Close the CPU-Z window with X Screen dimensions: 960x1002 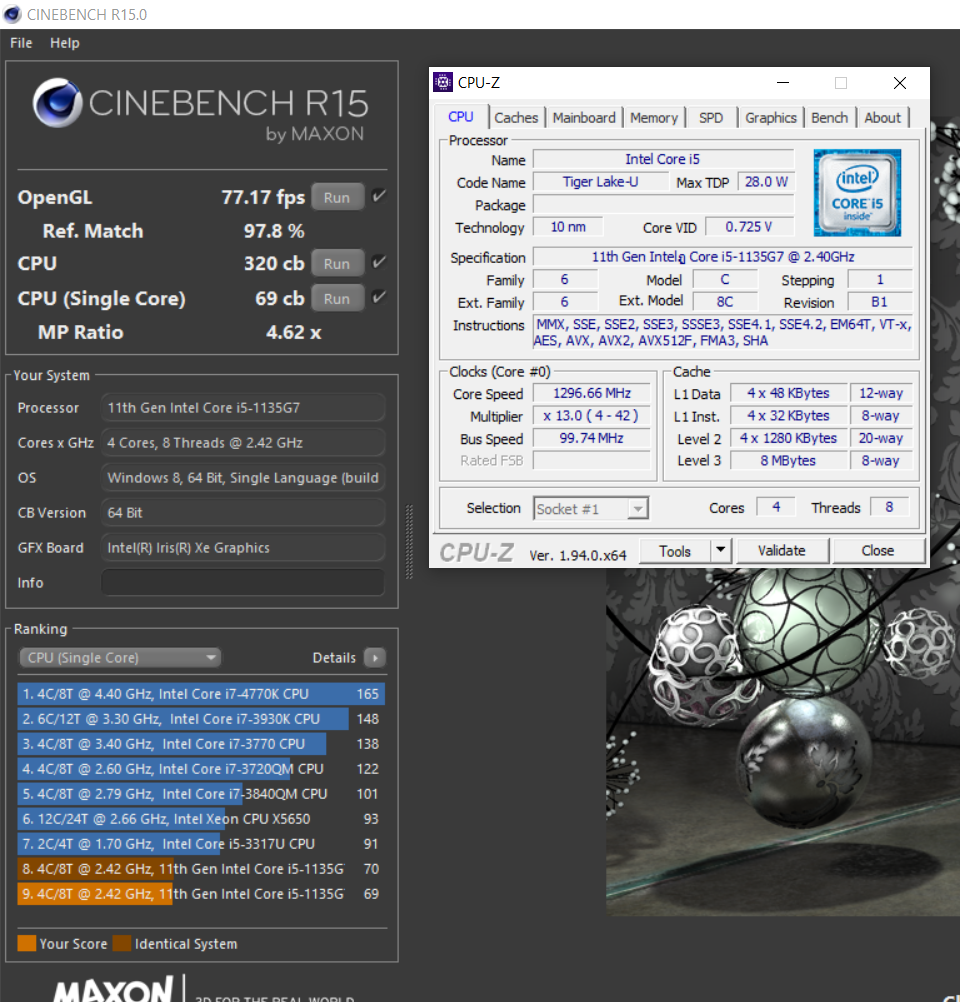coord(899,82)
